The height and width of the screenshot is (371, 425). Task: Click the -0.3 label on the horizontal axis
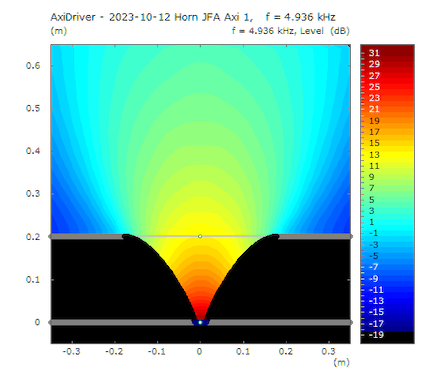pyautogui.click(x=71, y=351)
